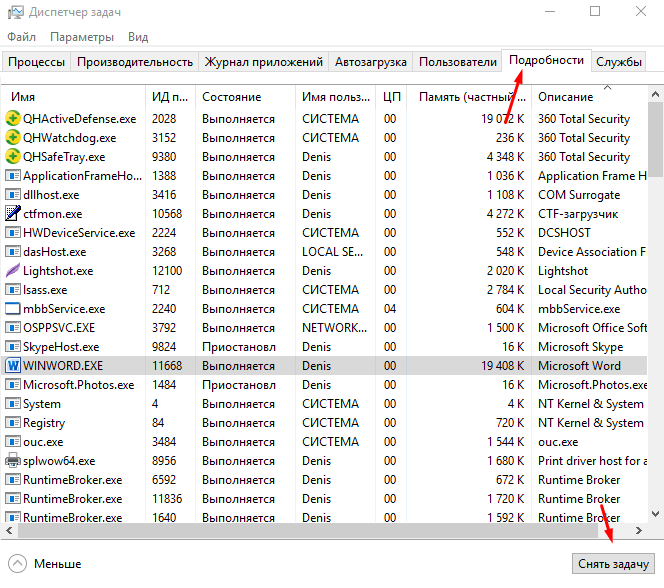Click the horizontal scroll right arrow
This screenshot has width=664, height=588.
point(639,530)
